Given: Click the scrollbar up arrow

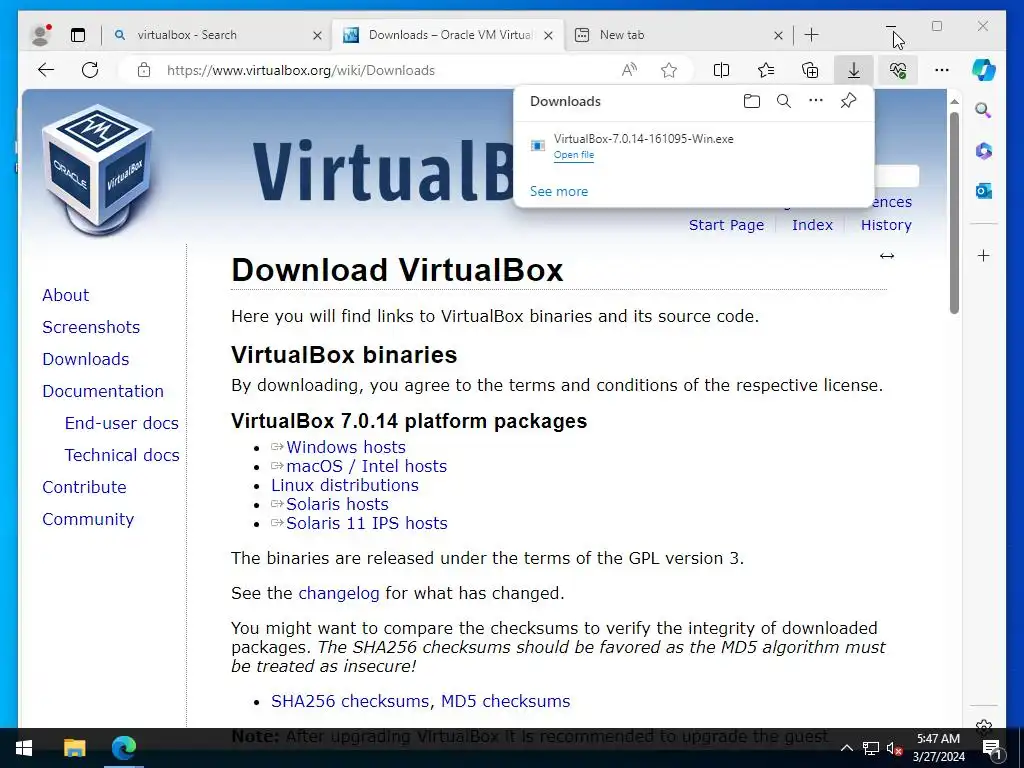Looking at the screenshot, I should point(954,102).
